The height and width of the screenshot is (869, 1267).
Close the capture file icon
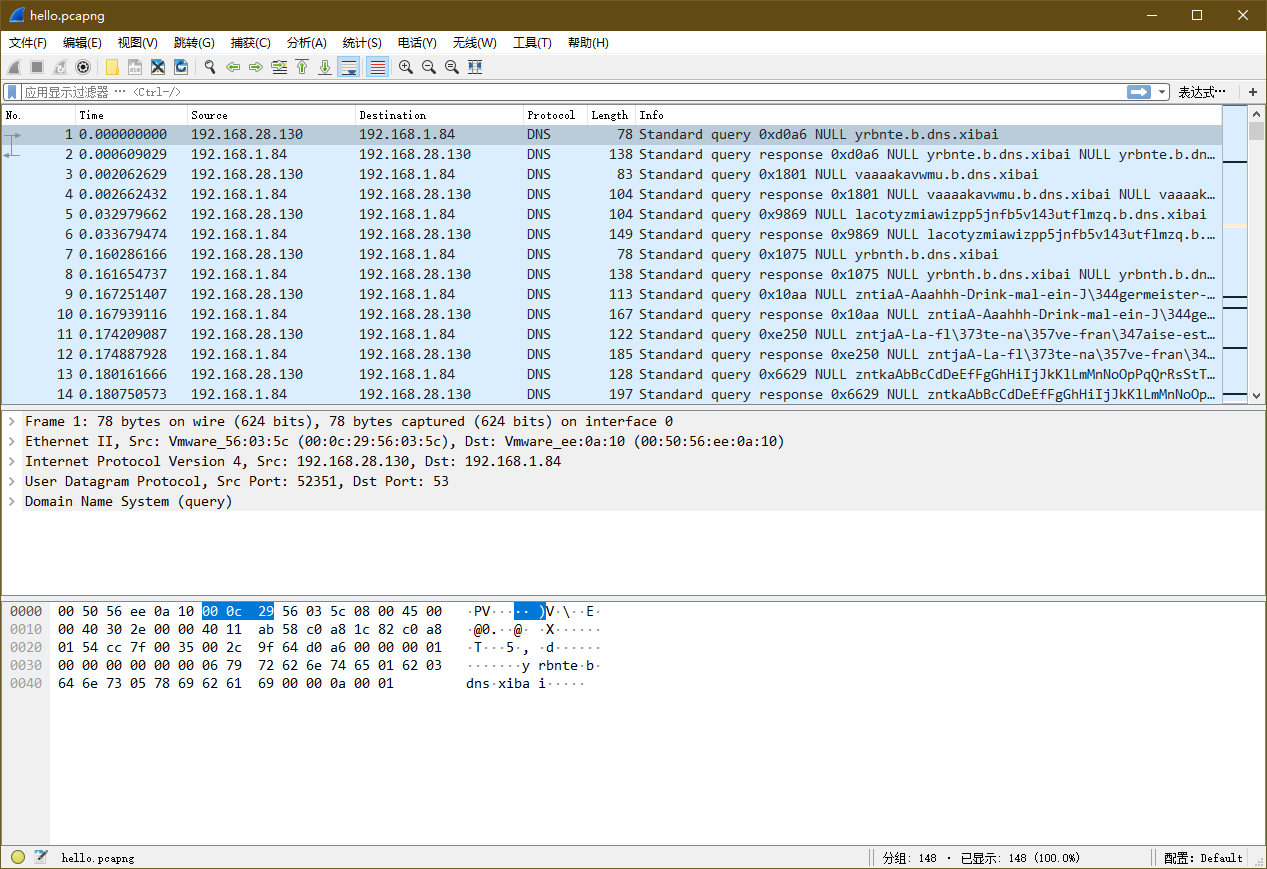pos(158,67)
